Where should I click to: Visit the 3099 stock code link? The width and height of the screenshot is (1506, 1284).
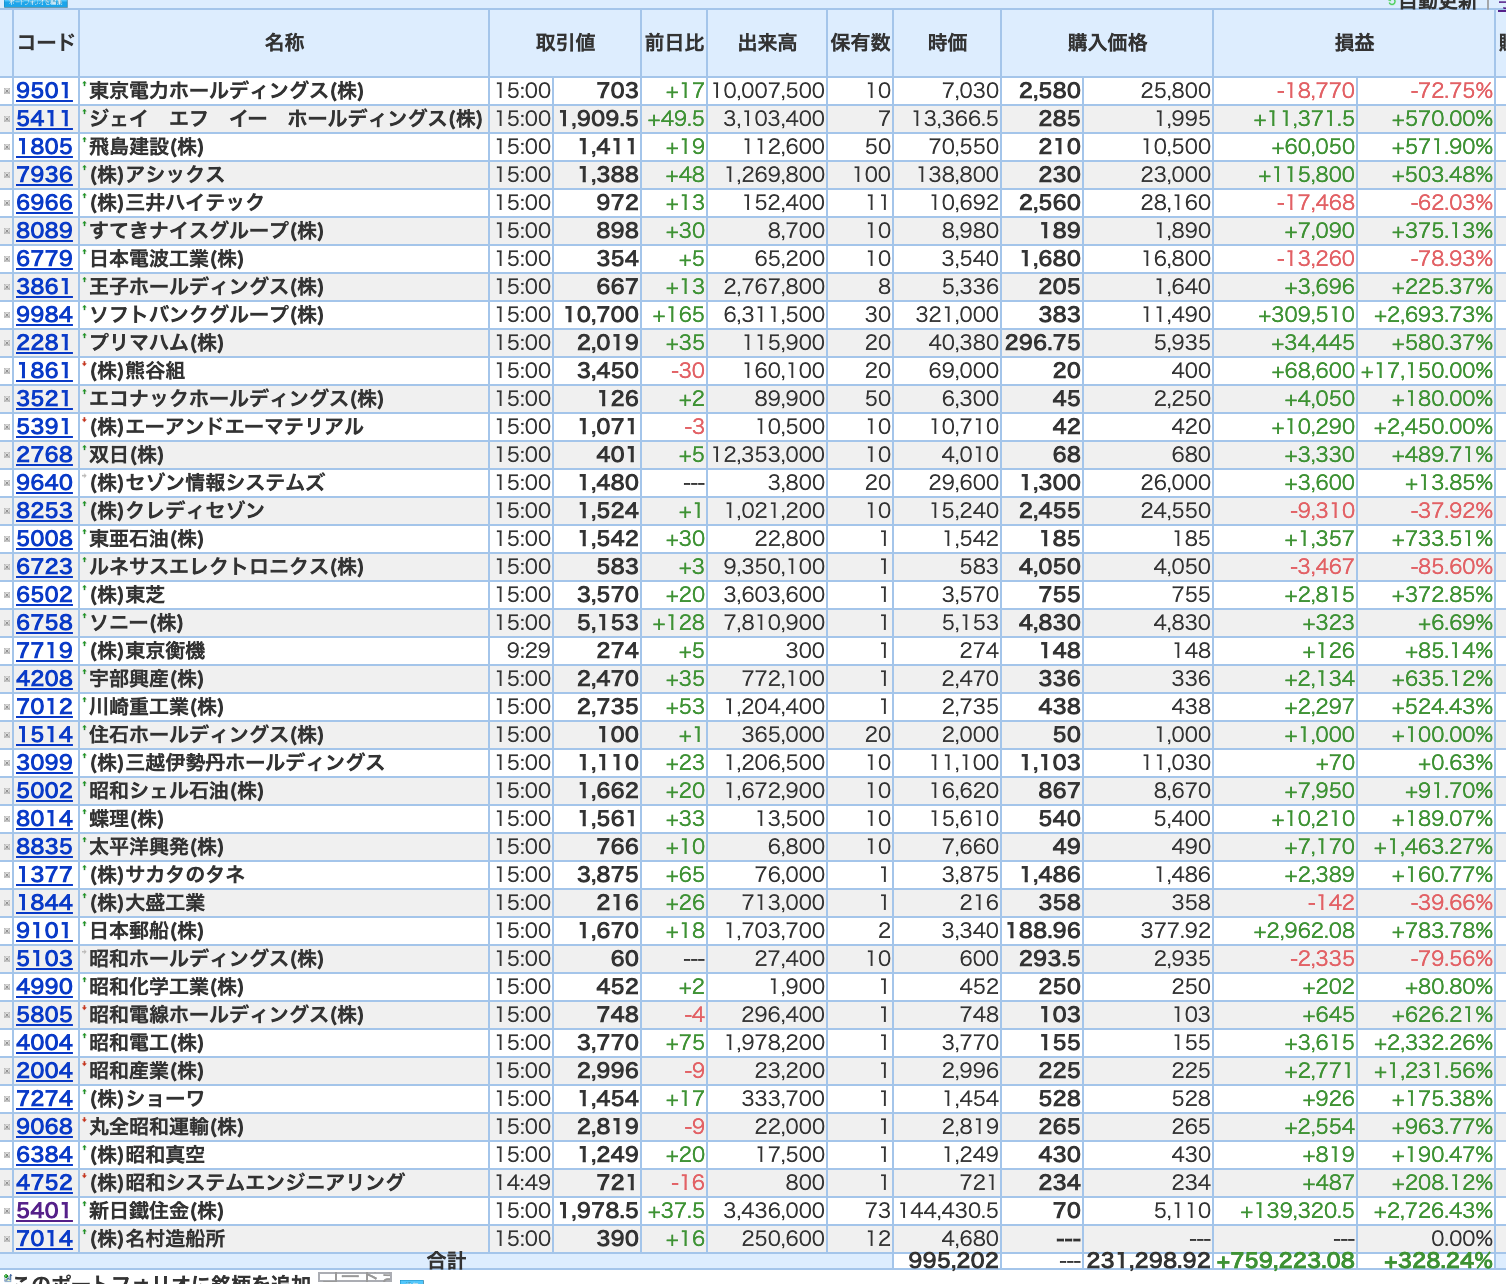tap(44, 763)
